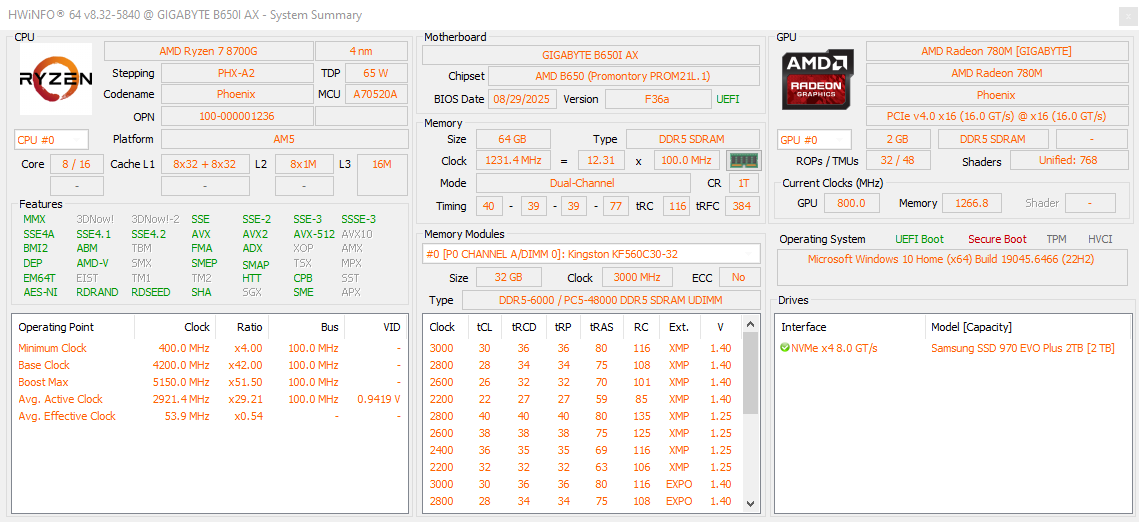
Task: Click the MCU value A70520A
Action: pos(376,94)
